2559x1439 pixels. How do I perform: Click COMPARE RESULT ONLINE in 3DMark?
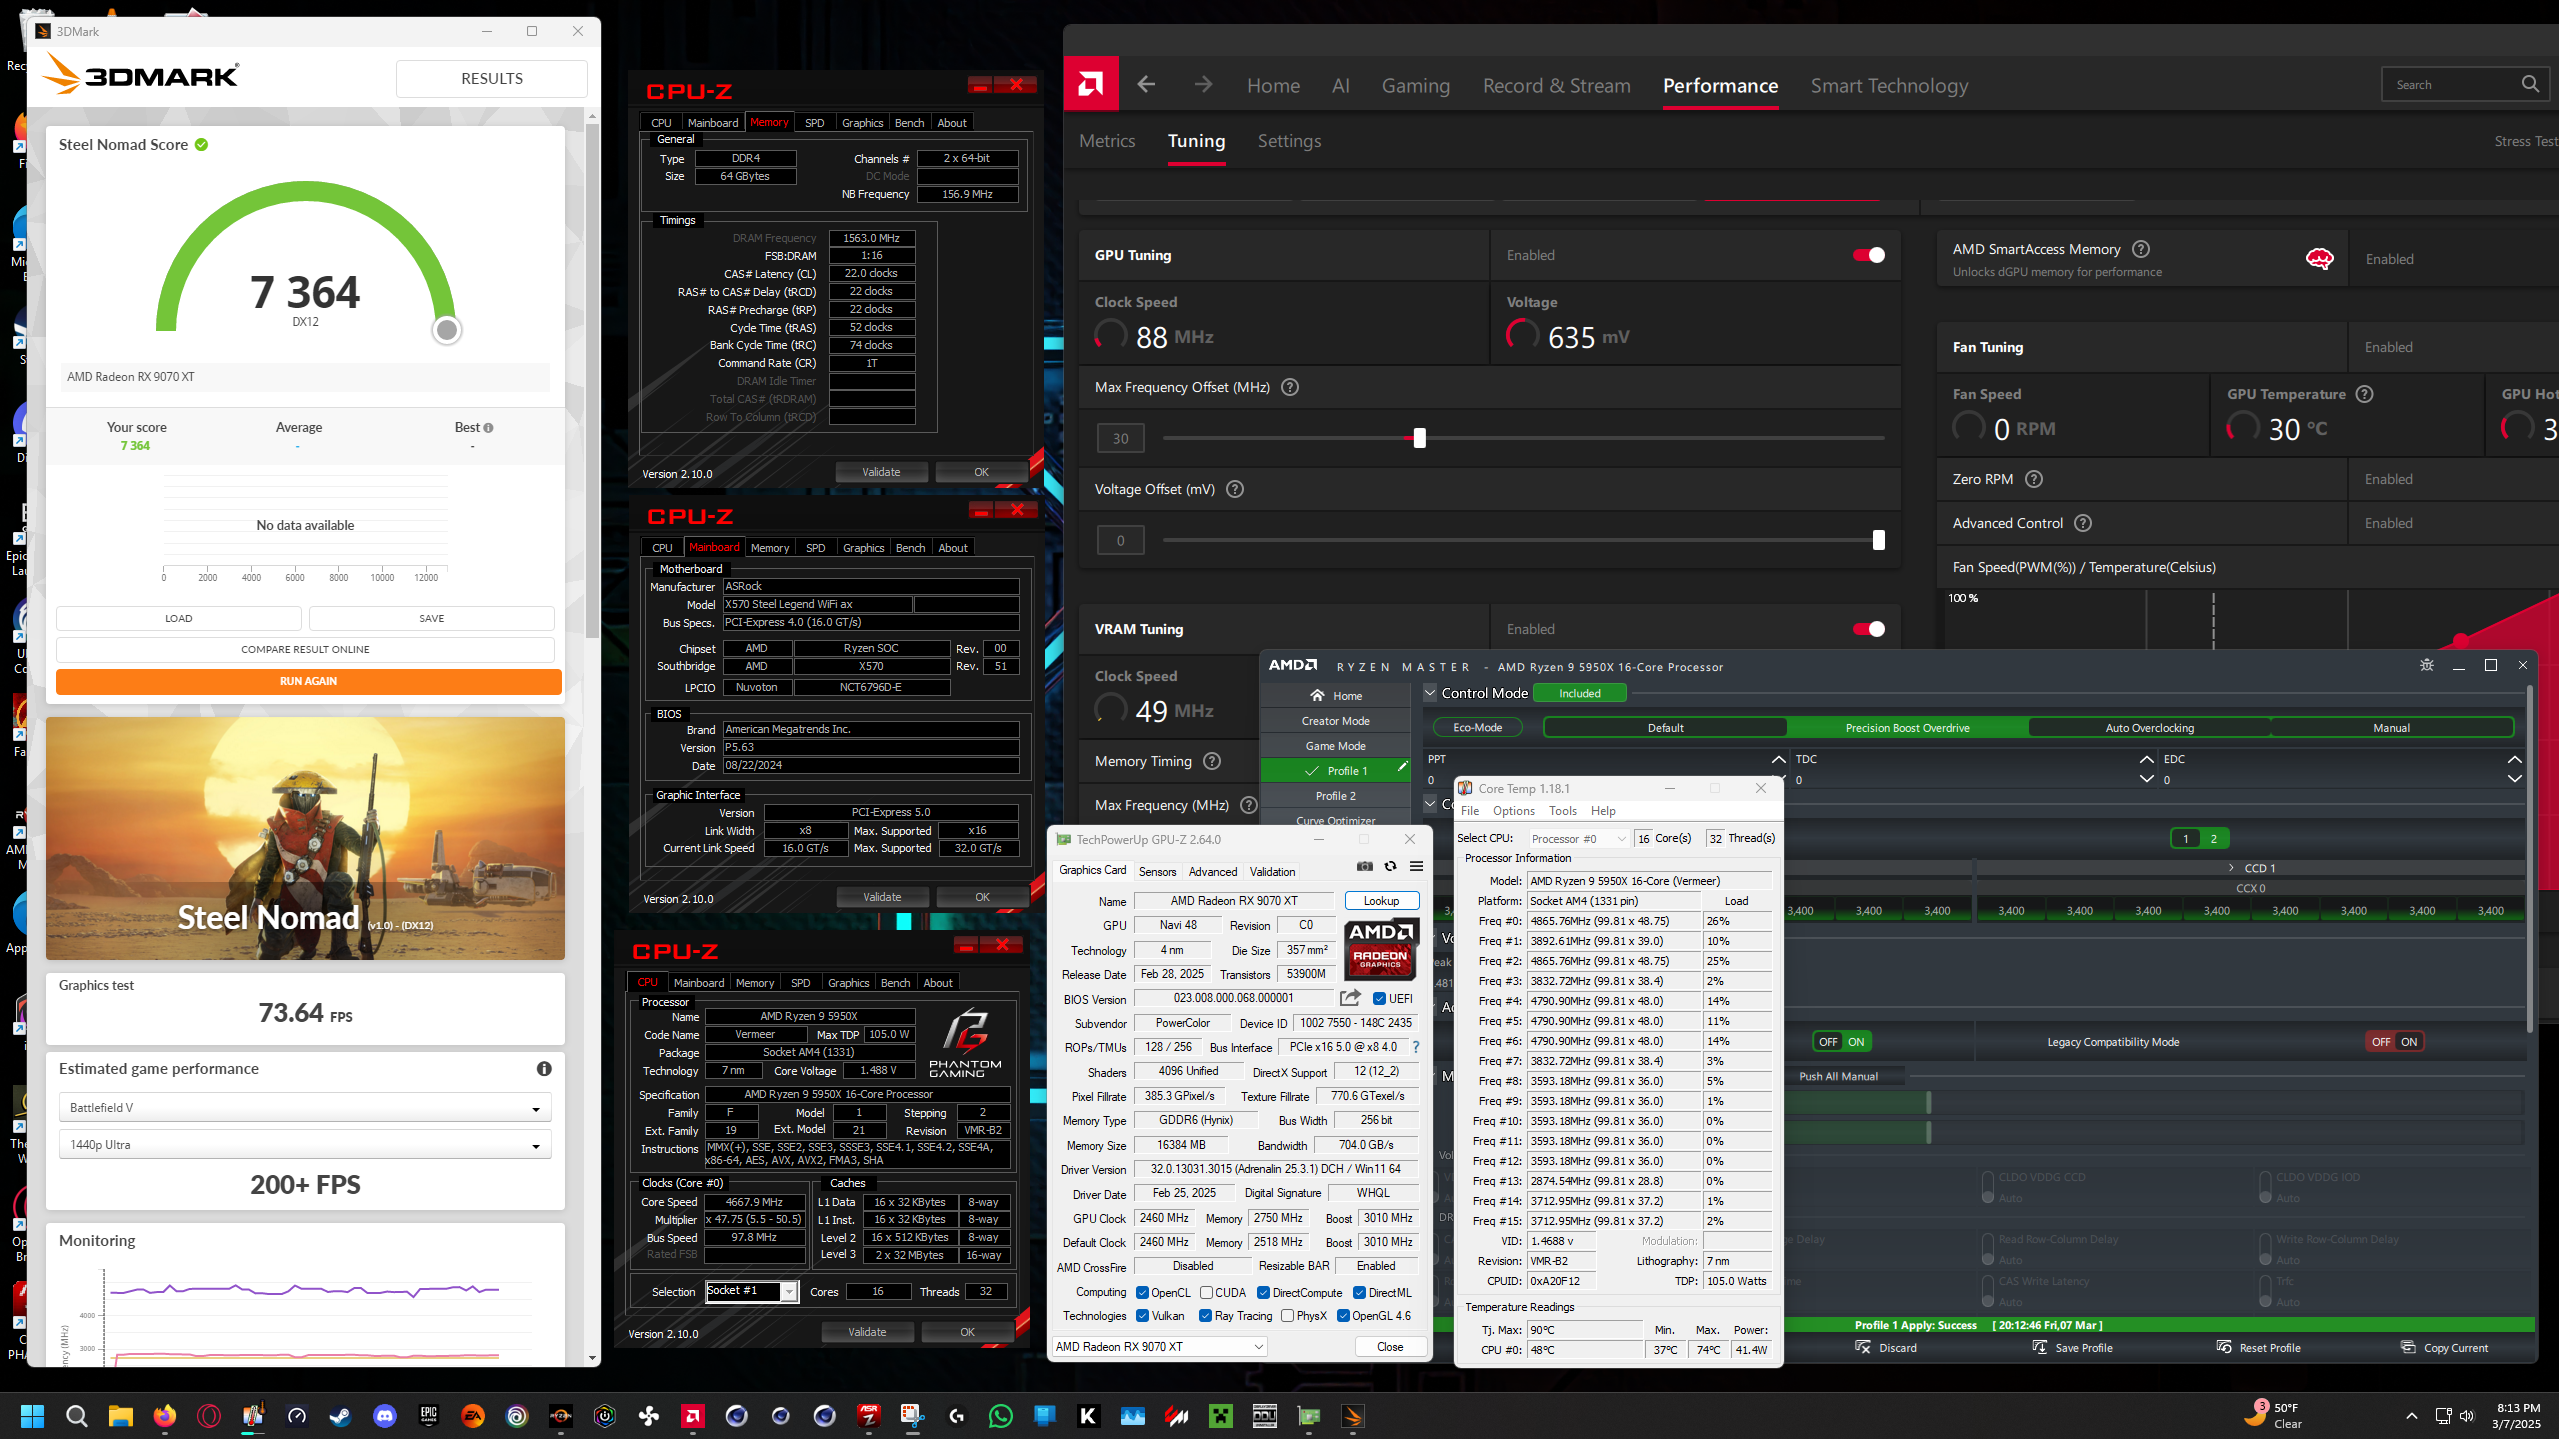305,649
